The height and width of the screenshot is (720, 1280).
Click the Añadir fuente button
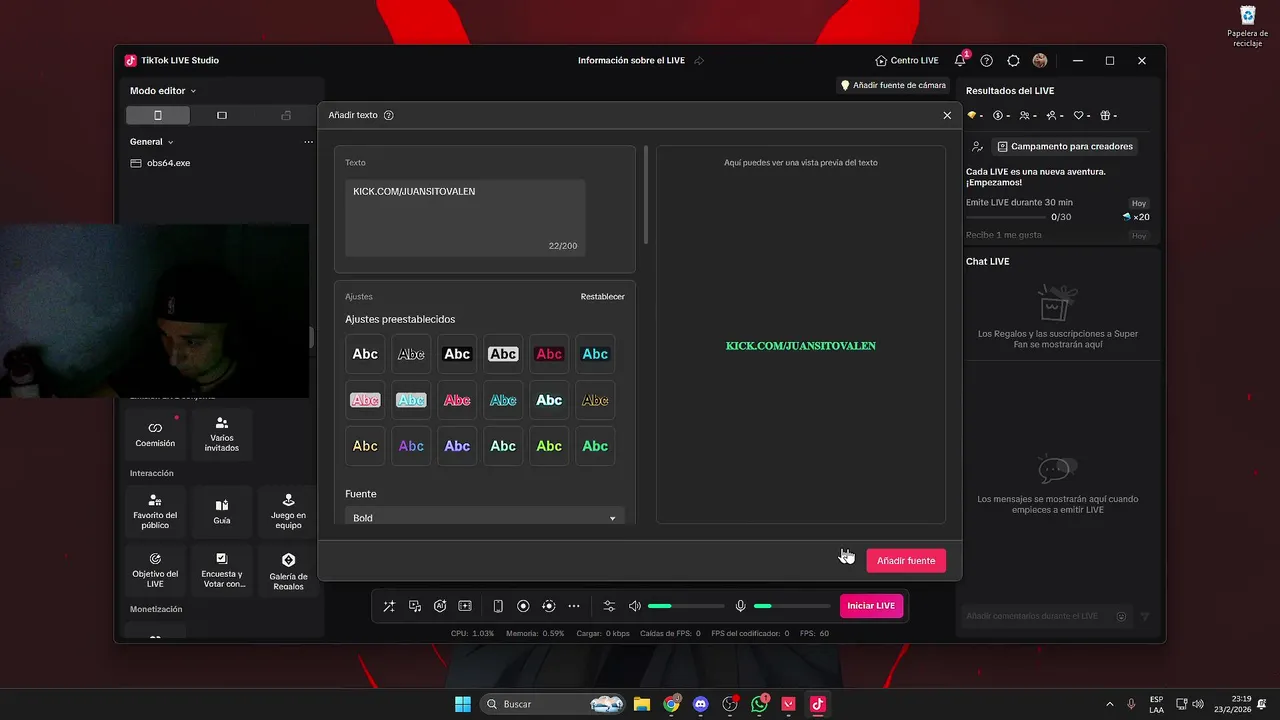[x=906, y=561]
